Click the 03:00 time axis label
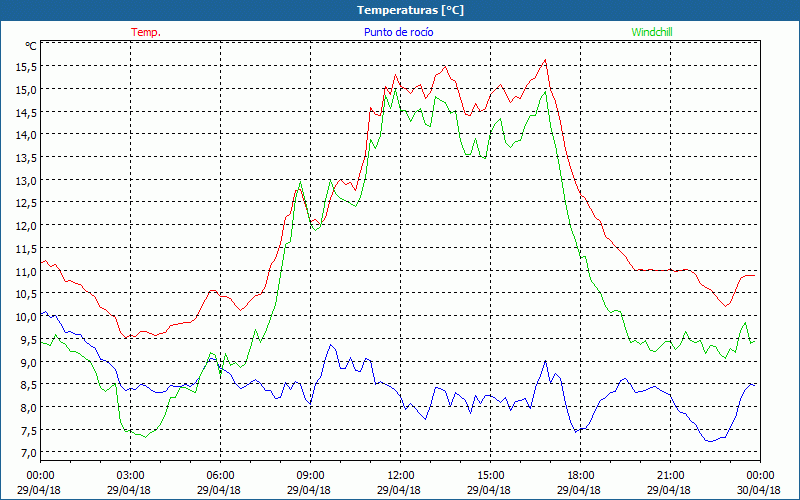800x500 pixels. pyautogui.click(x=131, y=476)
